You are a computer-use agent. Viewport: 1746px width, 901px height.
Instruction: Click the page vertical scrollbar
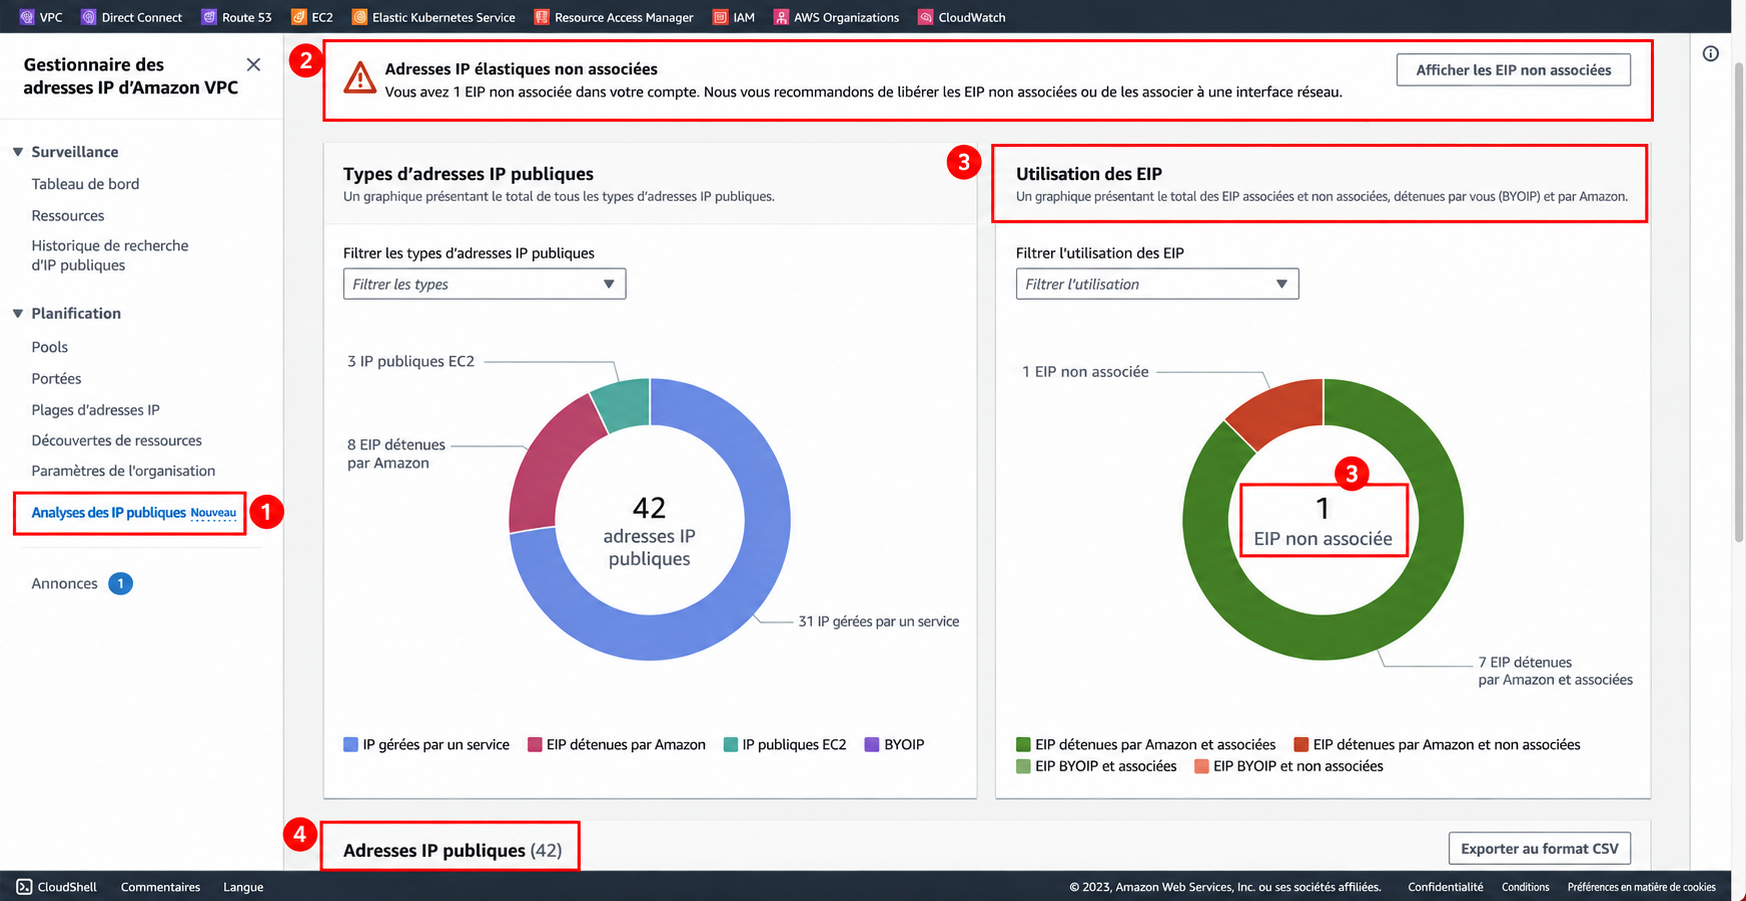click(1738, 300)
